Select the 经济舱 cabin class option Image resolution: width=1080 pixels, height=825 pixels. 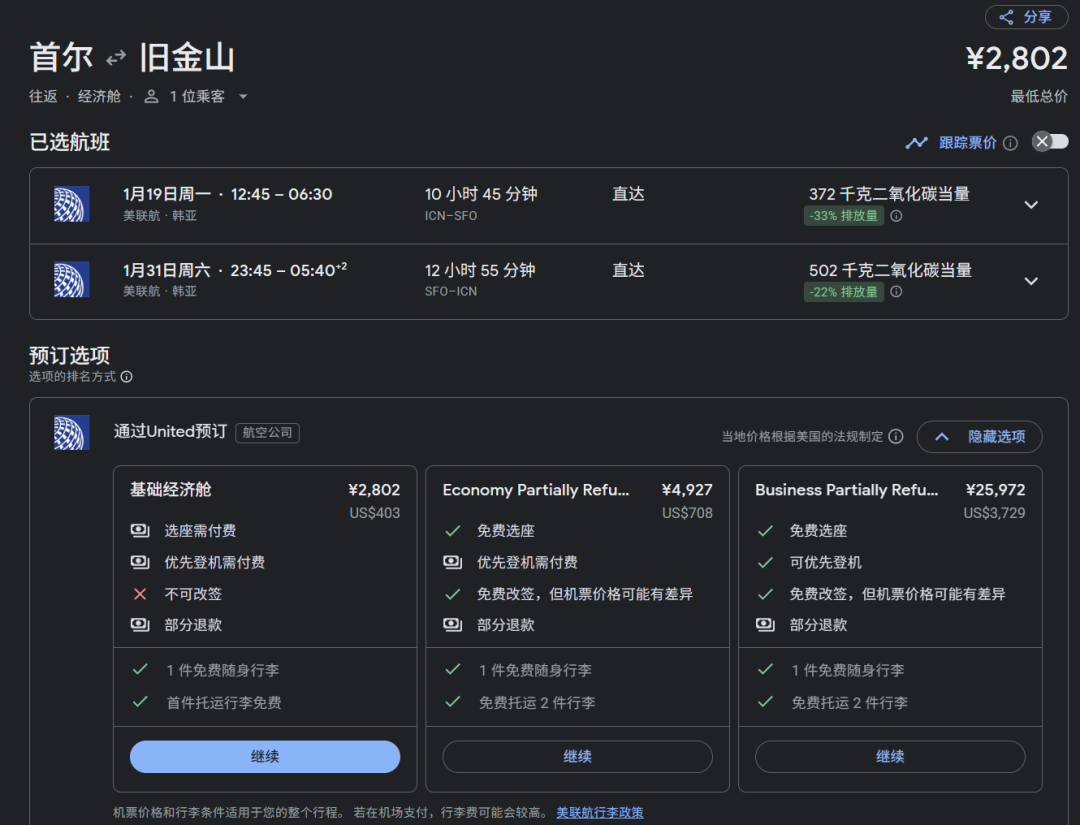99,97
